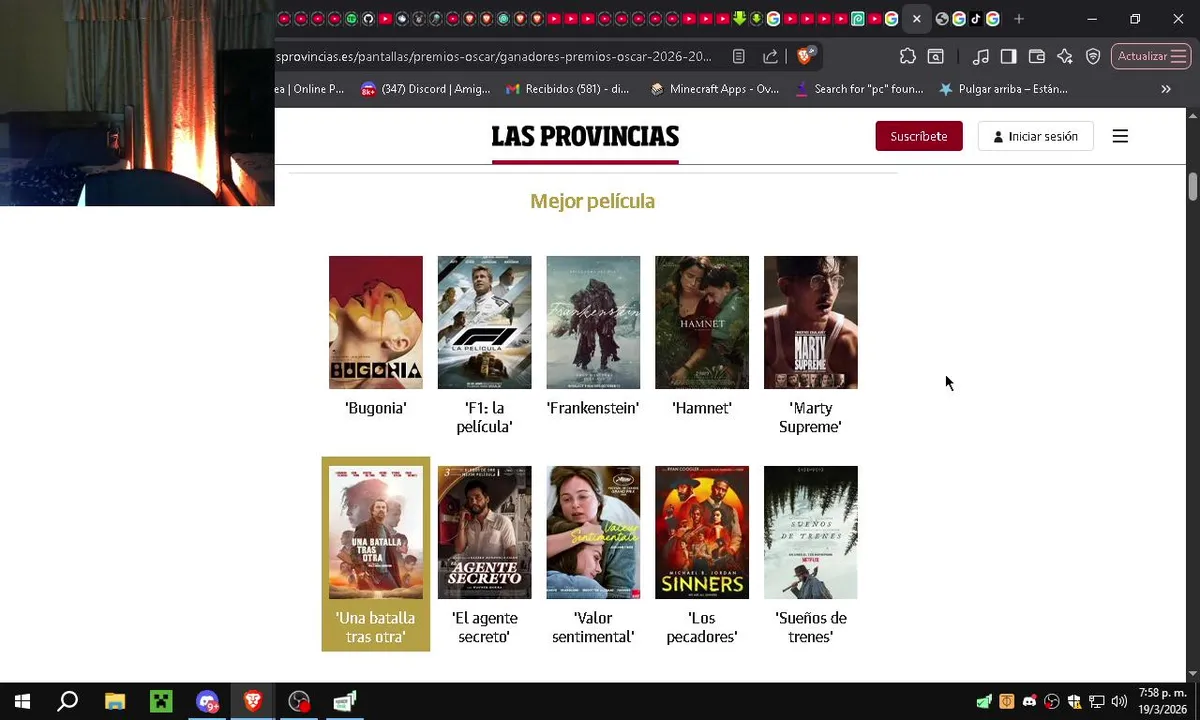Click the Iniciar sesión button
The height and width of the screenshot is (720, 1200).
[x=1035, y=136]
